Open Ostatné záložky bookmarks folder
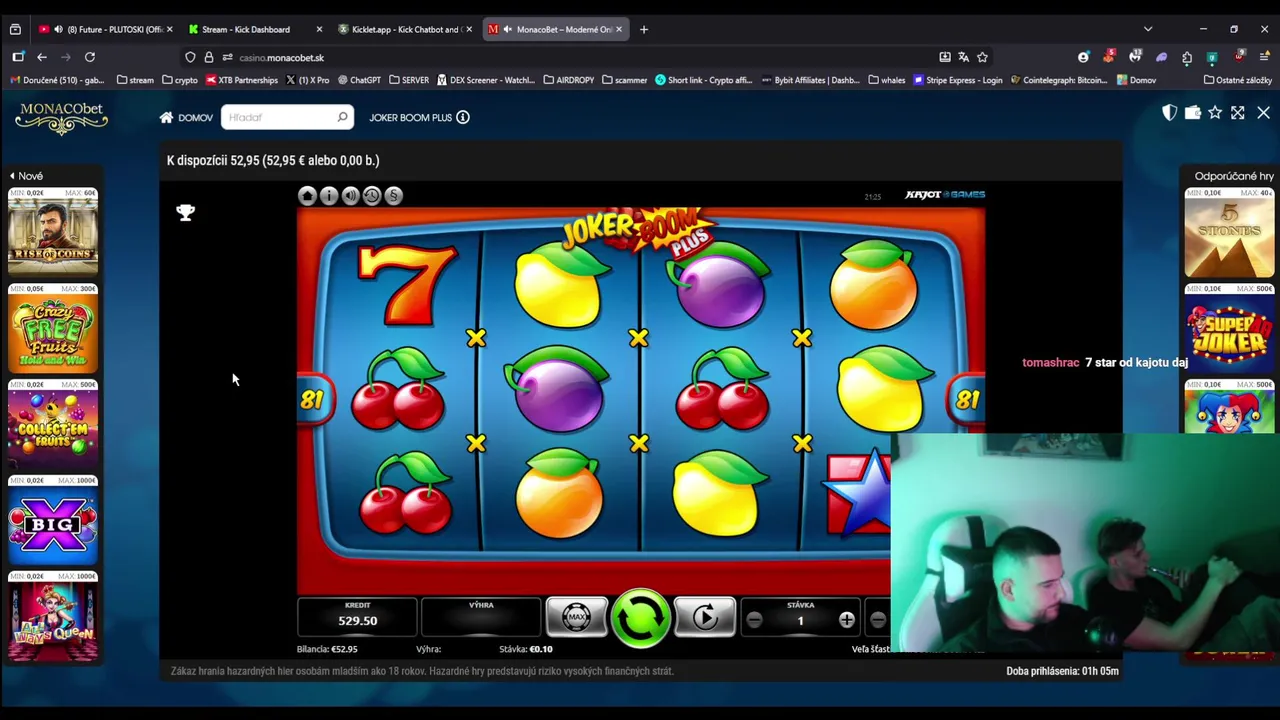The height and width of the screenshot is (720, 1280). (1238, 80)
